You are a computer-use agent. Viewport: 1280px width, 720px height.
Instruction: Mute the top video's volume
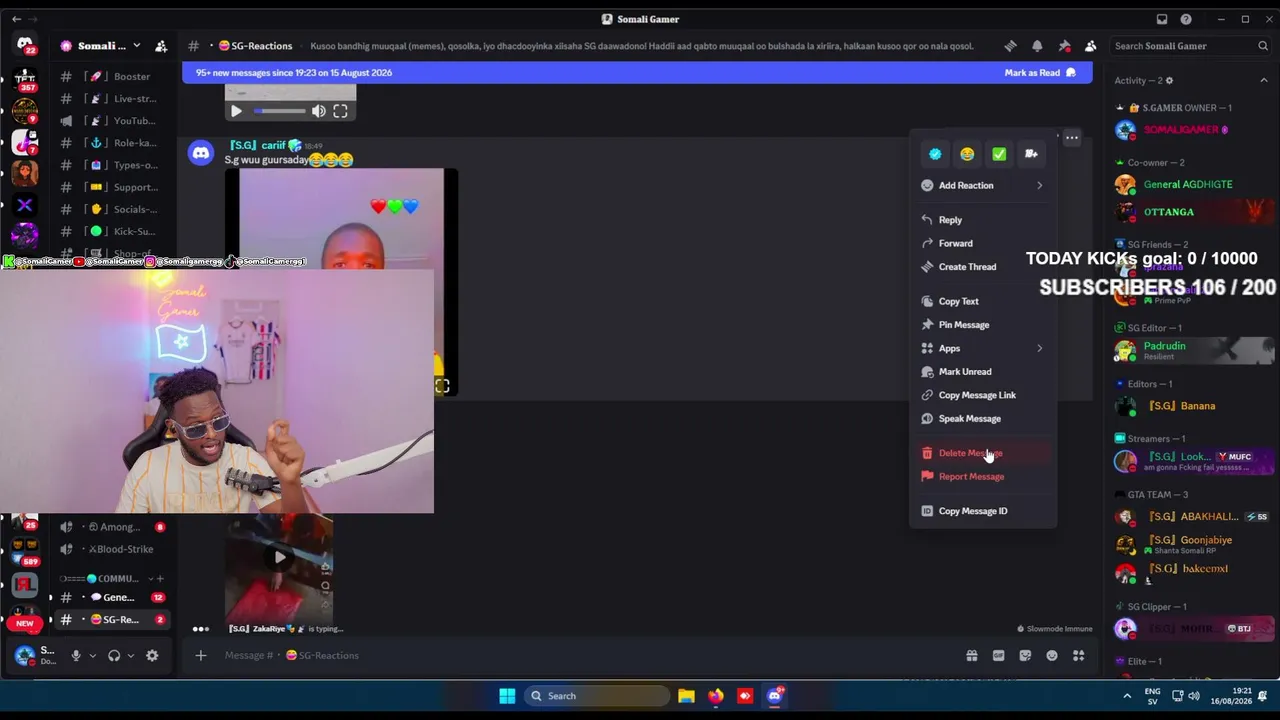(x=318, y=112)
